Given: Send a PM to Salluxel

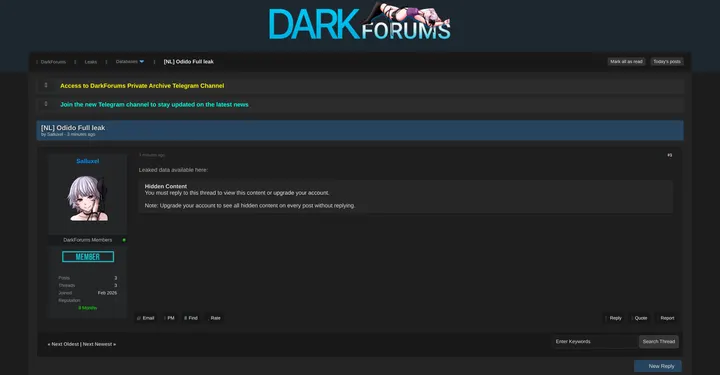Looking at the screenshot, I should point(169,318).
